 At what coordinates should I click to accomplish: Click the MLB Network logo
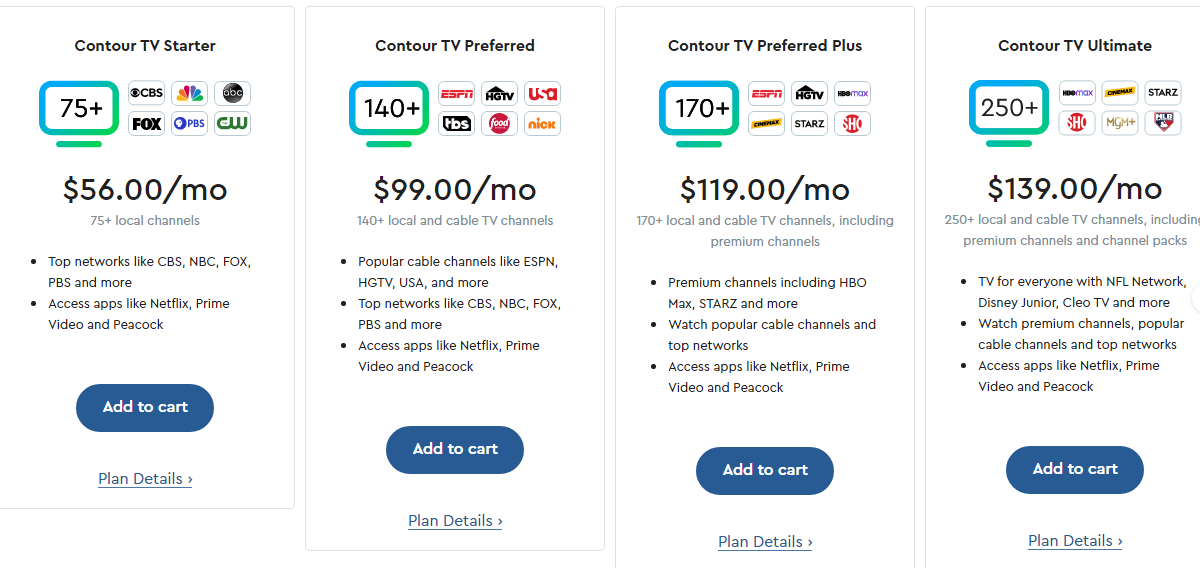click(x=1162, y=123)
